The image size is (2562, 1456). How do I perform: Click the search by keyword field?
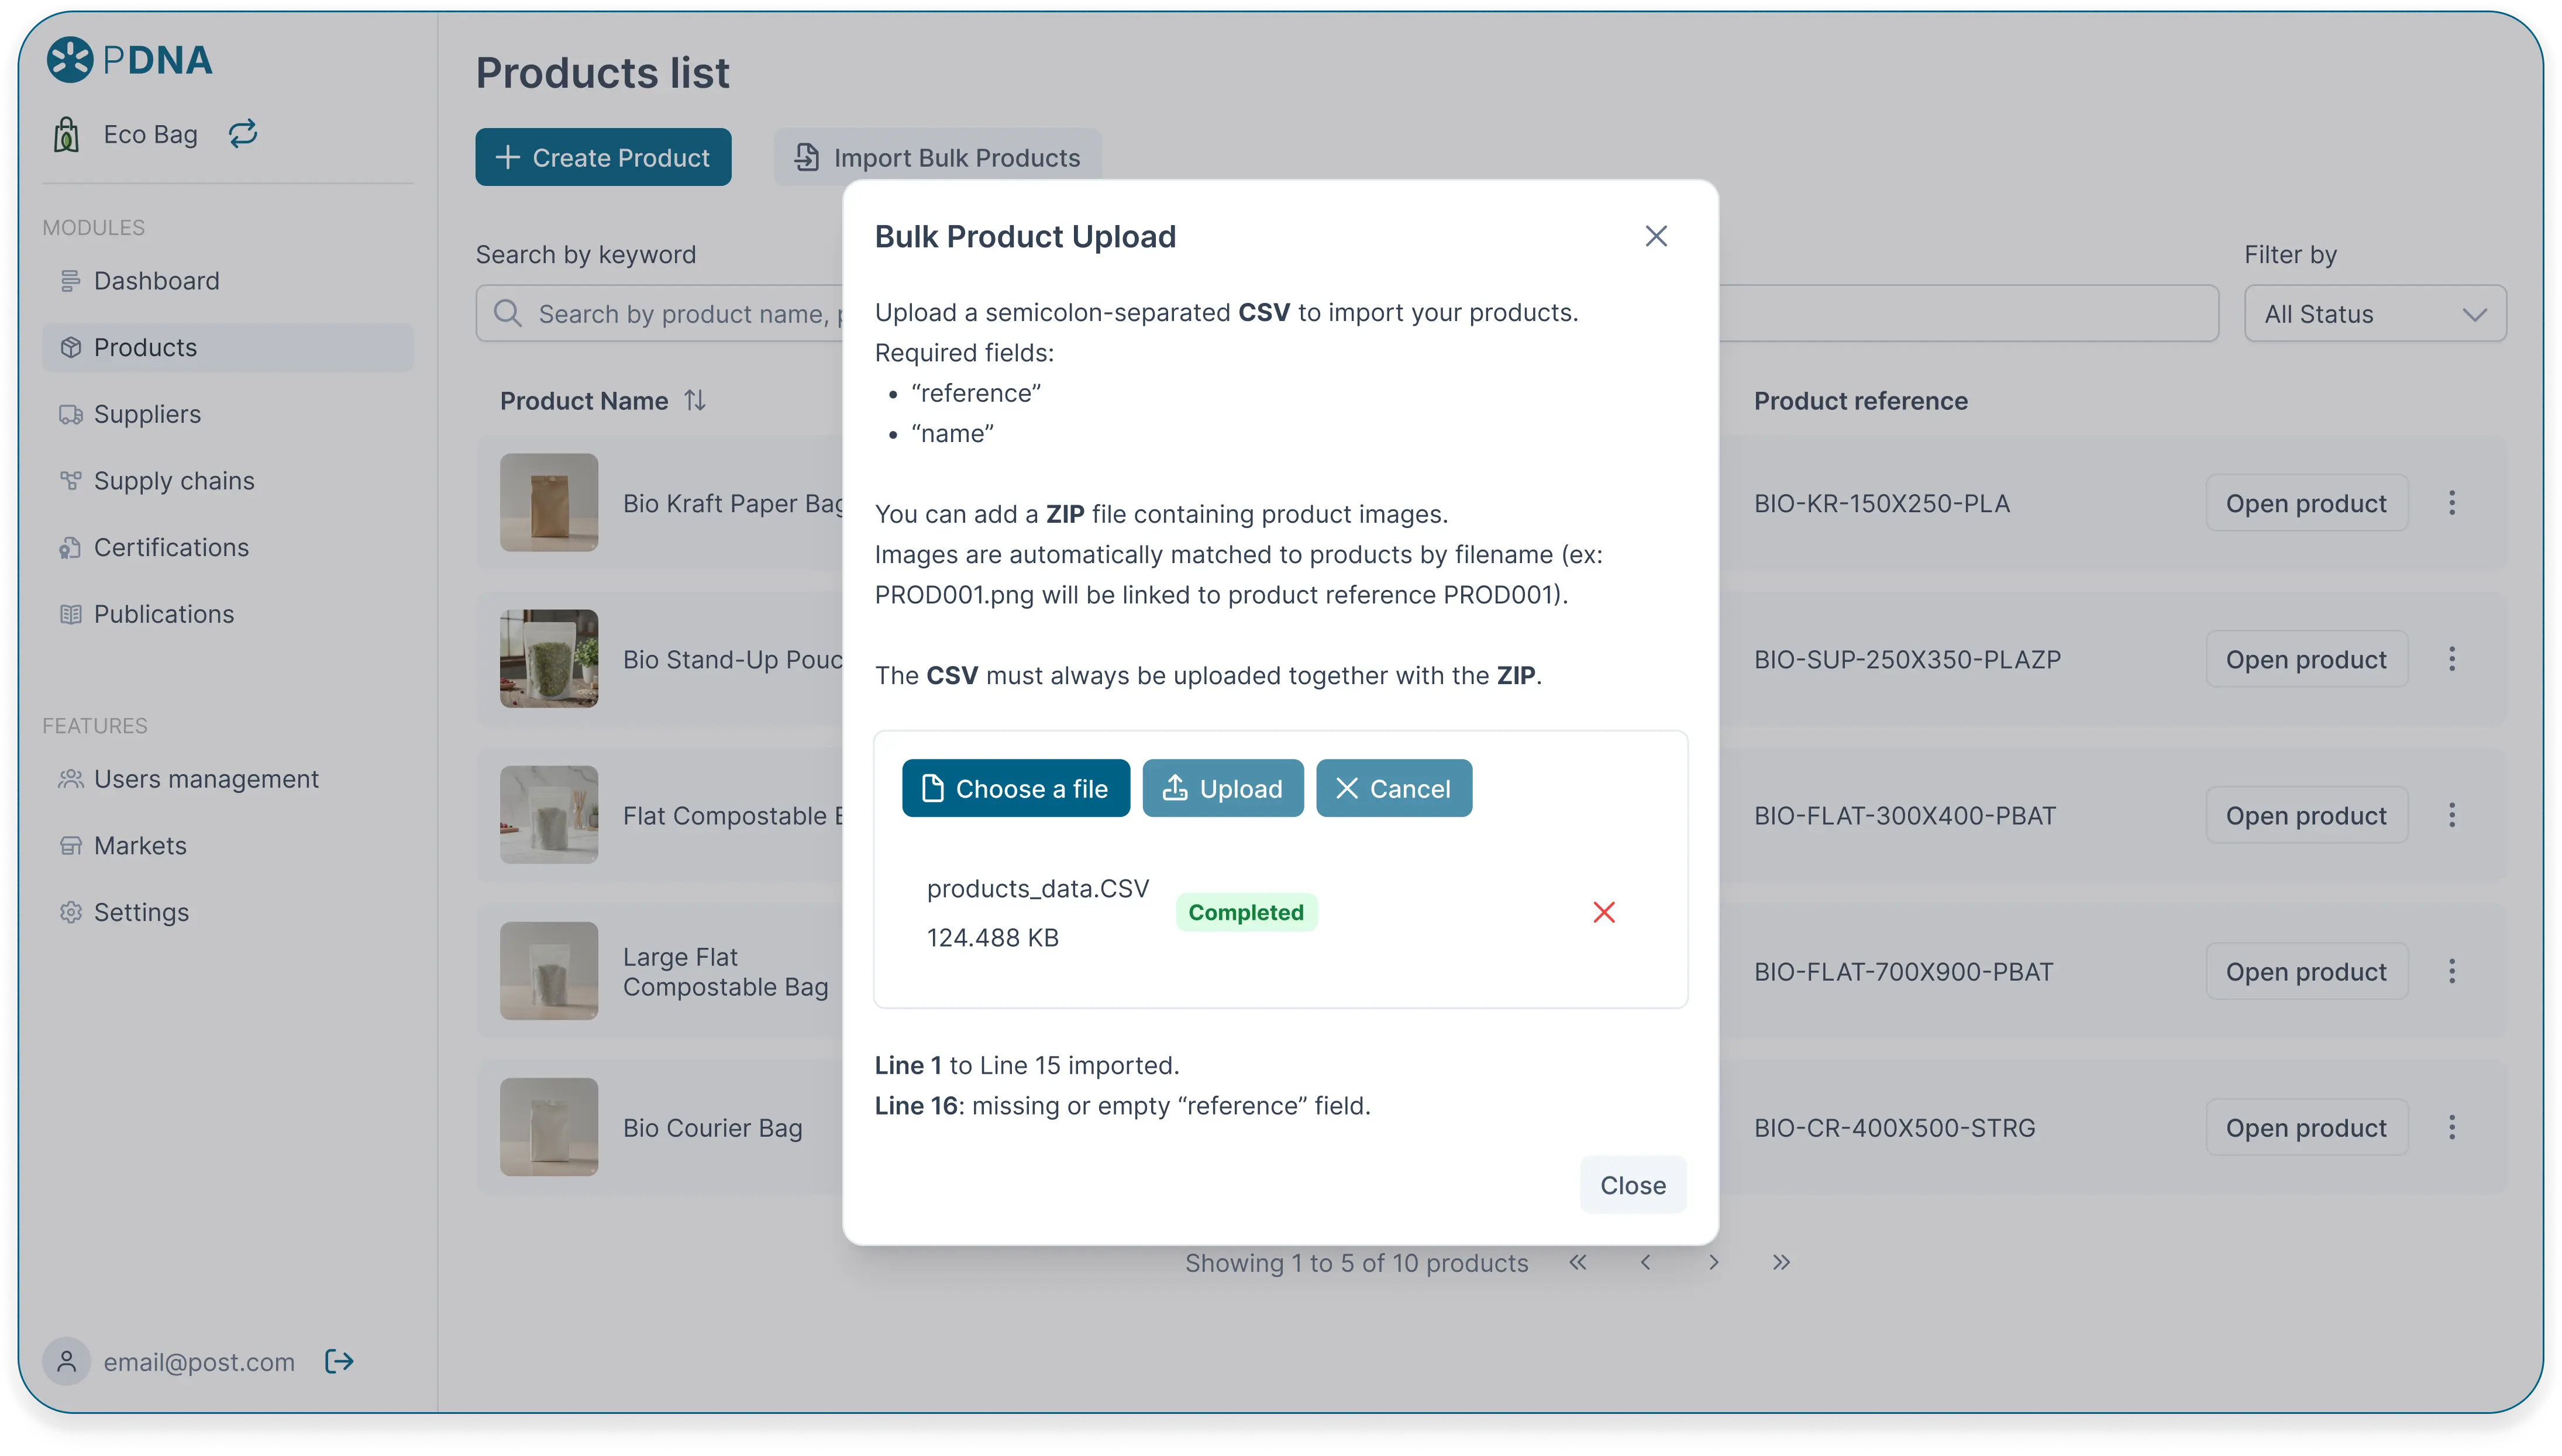coord(660,314)
